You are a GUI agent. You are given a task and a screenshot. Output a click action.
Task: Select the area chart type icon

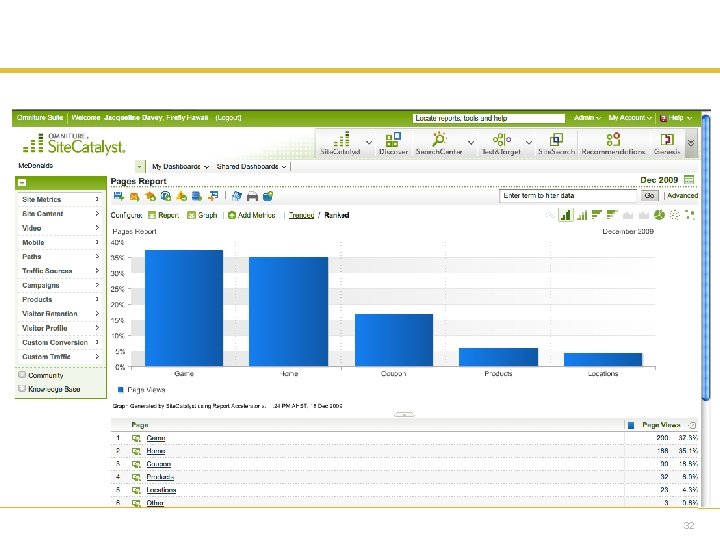coord(628,215)
